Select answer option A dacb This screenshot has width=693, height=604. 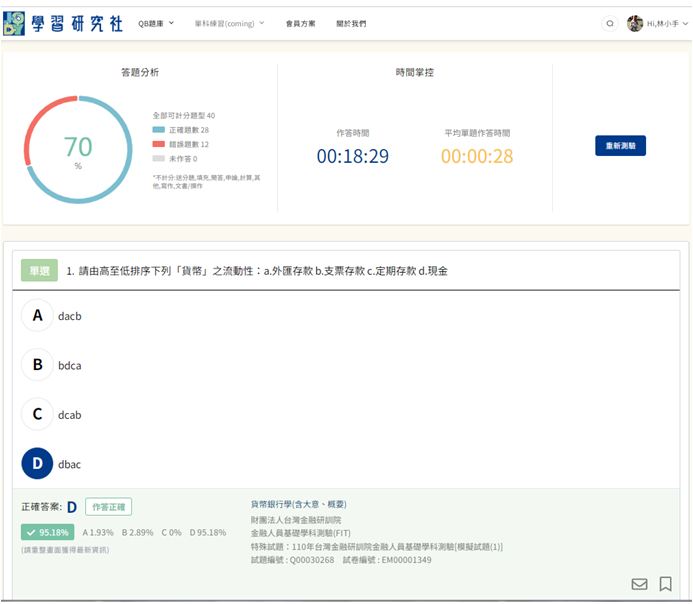click(x=38, y=316)
